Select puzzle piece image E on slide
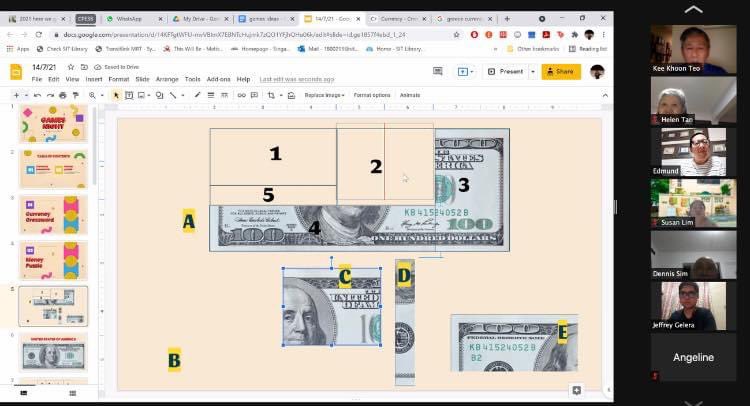This screenshot has width=750, height=406. coord(515,342)
